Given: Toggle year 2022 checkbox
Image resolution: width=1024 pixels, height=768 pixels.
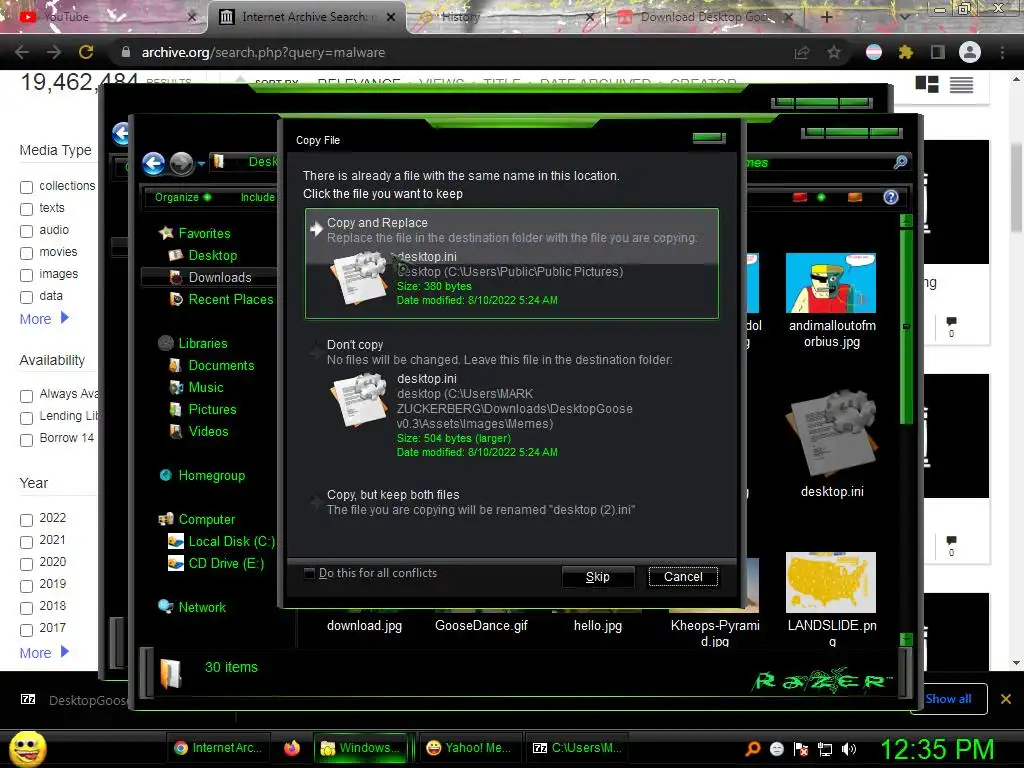Looking at the screenshot, I should 26,520.
